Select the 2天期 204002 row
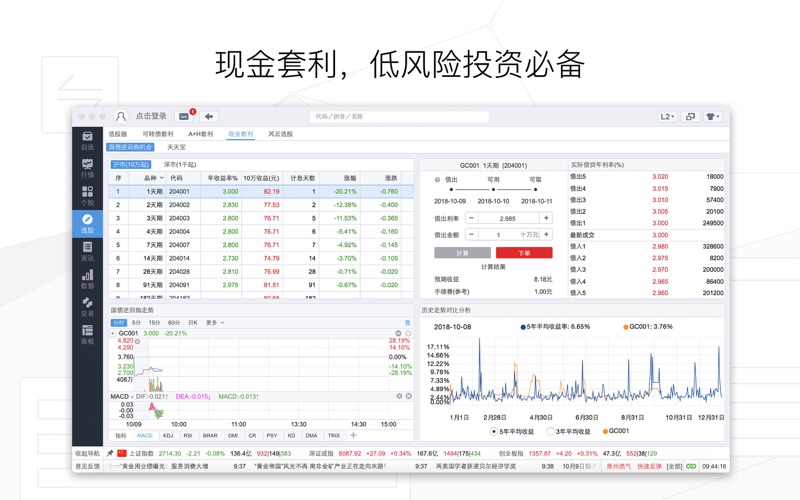 pos(261,205)
